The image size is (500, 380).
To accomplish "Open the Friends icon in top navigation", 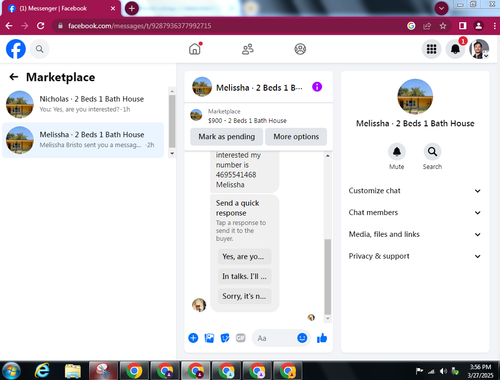I will (248, 49).
